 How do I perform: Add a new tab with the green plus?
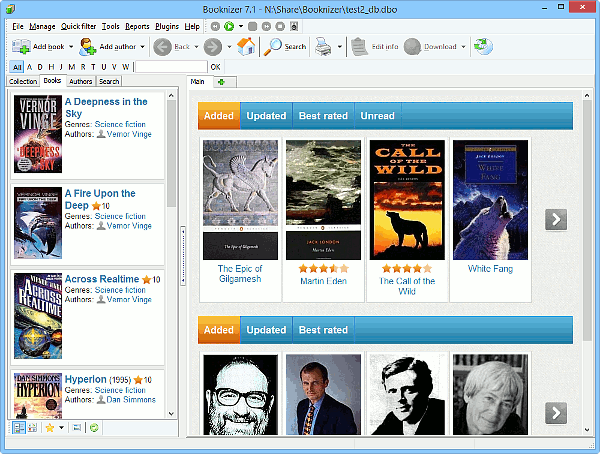click(x=221, y=82)
